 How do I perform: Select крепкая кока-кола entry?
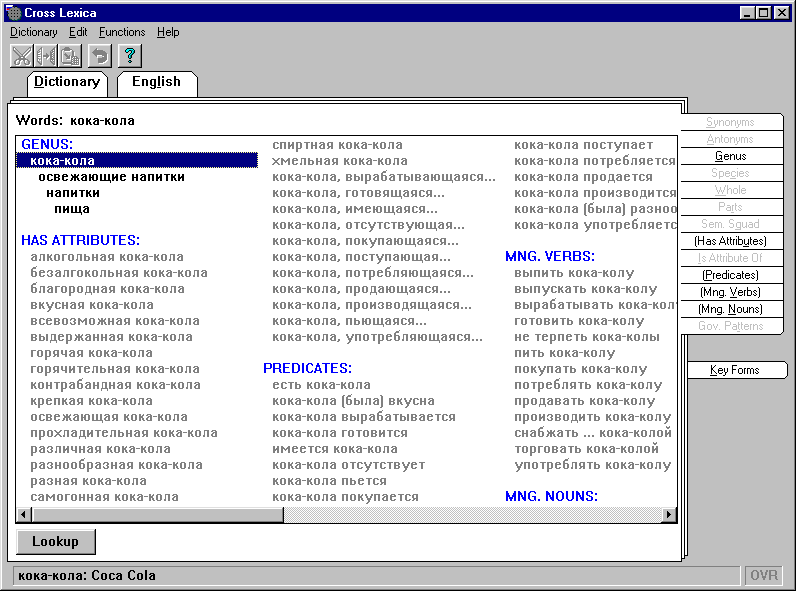point(91,401)
